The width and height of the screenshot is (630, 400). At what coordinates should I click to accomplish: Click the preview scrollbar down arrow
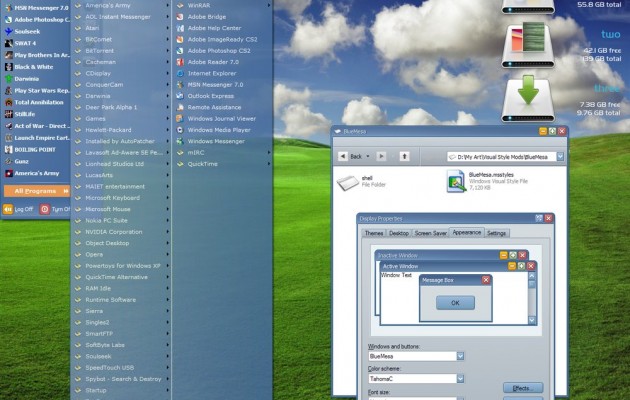532,320
